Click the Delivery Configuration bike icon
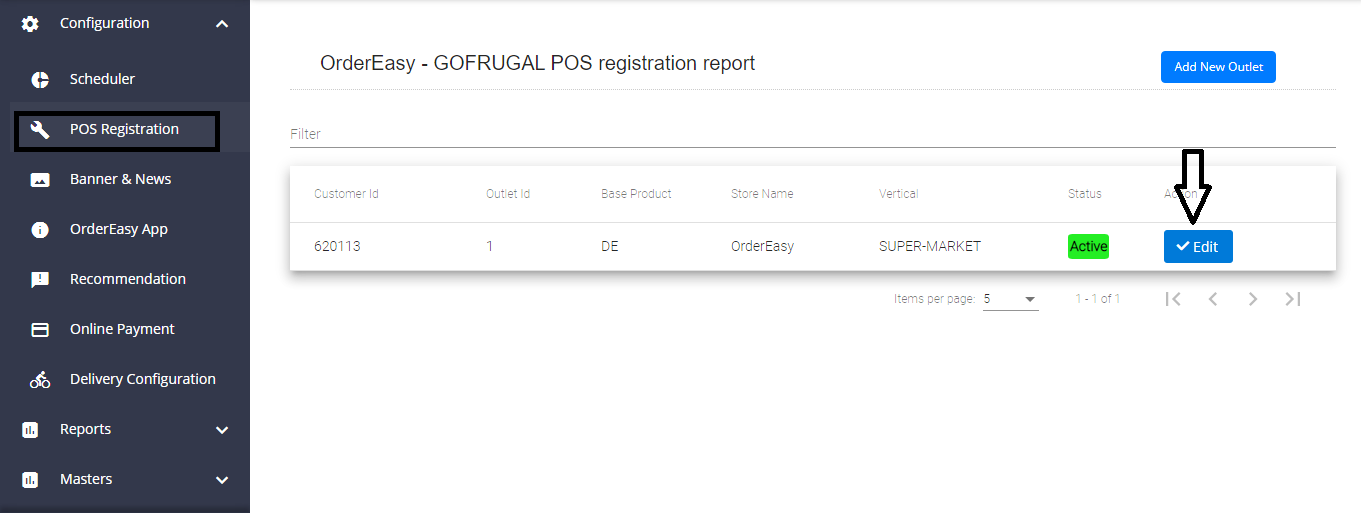Image resolution: width=1361 pixels, height=513 pixels. coord(40,379)
